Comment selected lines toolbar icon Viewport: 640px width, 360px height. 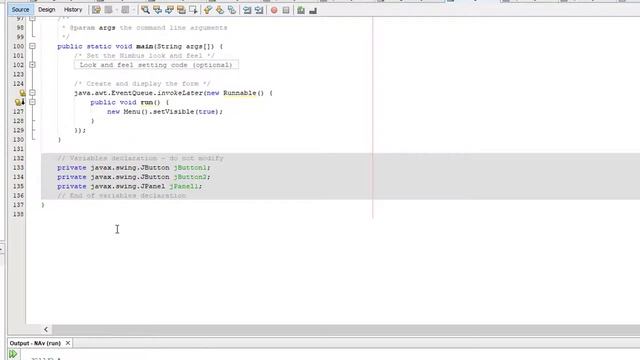click(301, 10)
